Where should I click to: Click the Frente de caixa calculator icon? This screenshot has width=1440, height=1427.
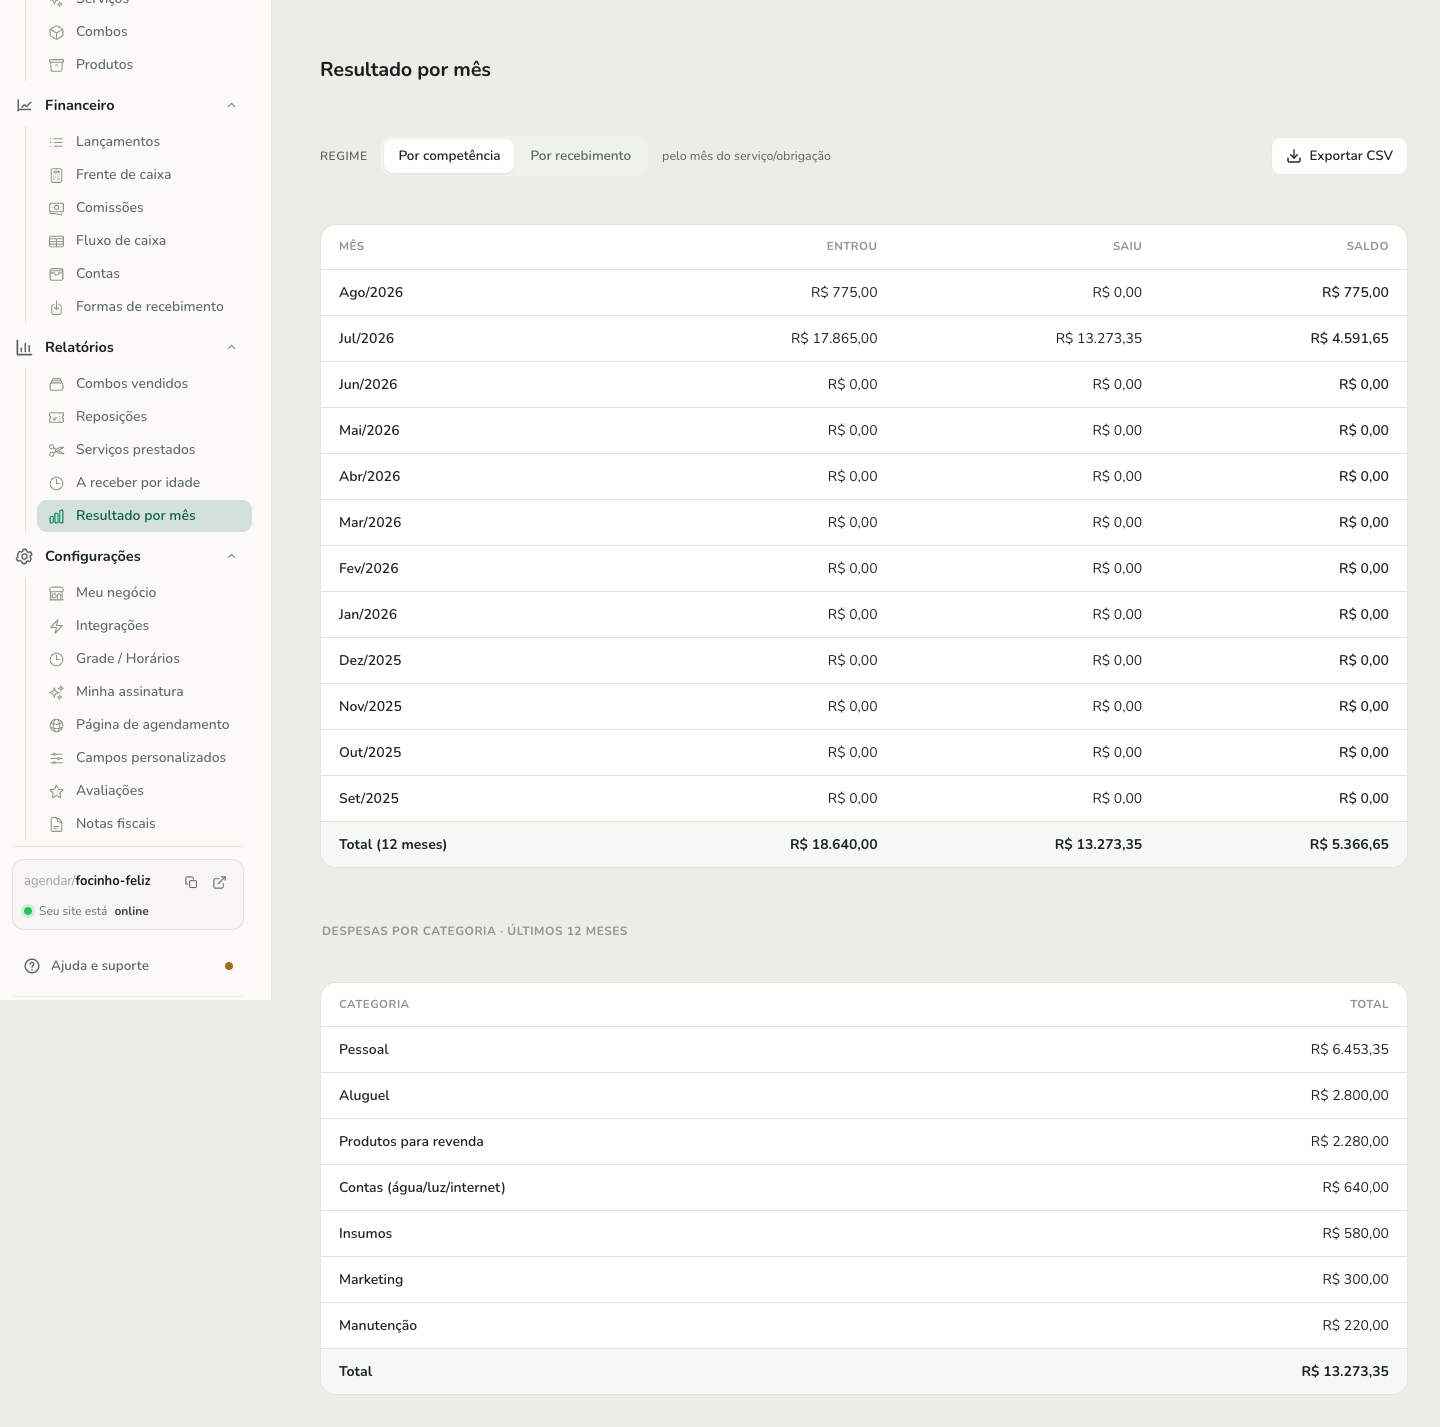(x=57, y=175)
